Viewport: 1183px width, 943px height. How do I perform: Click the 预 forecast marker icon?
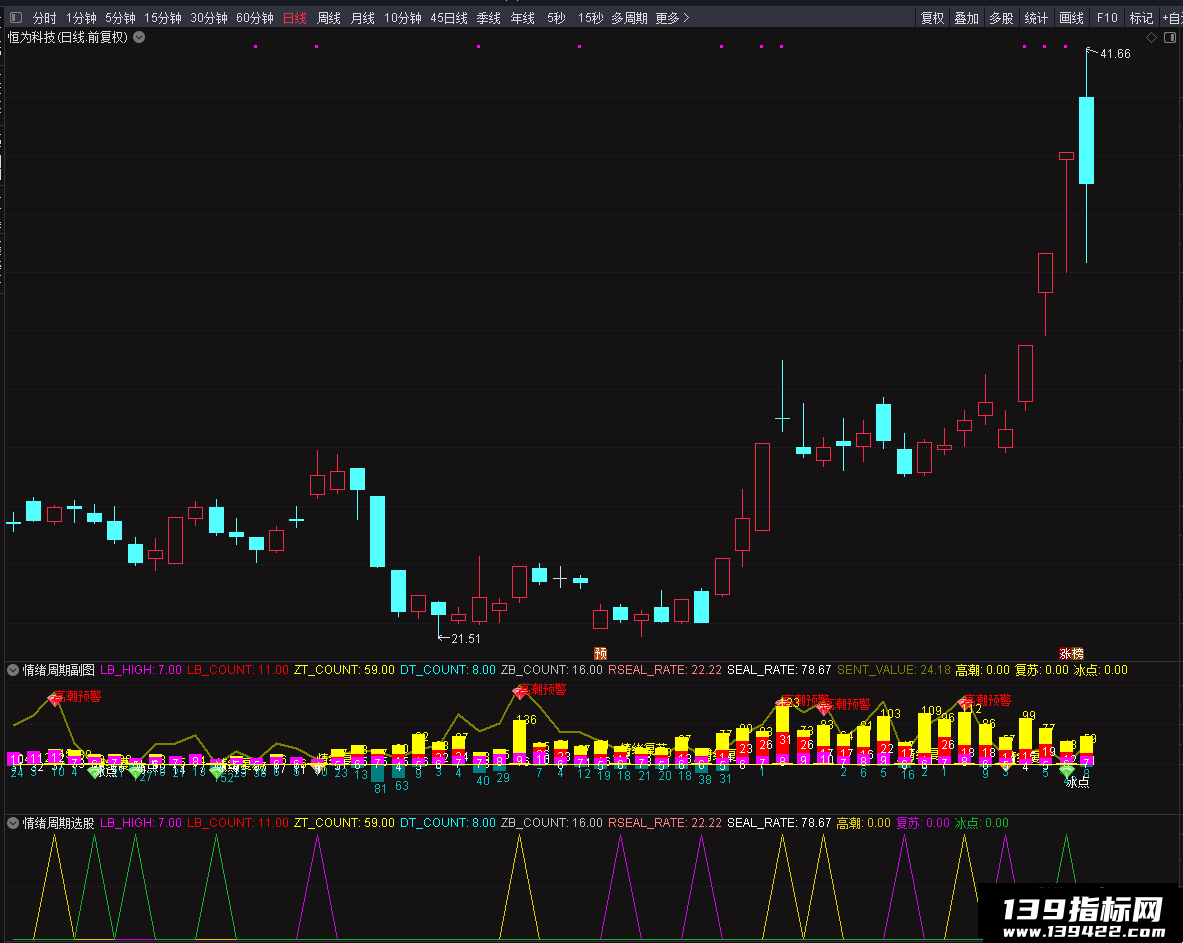(x=601, y=653)
